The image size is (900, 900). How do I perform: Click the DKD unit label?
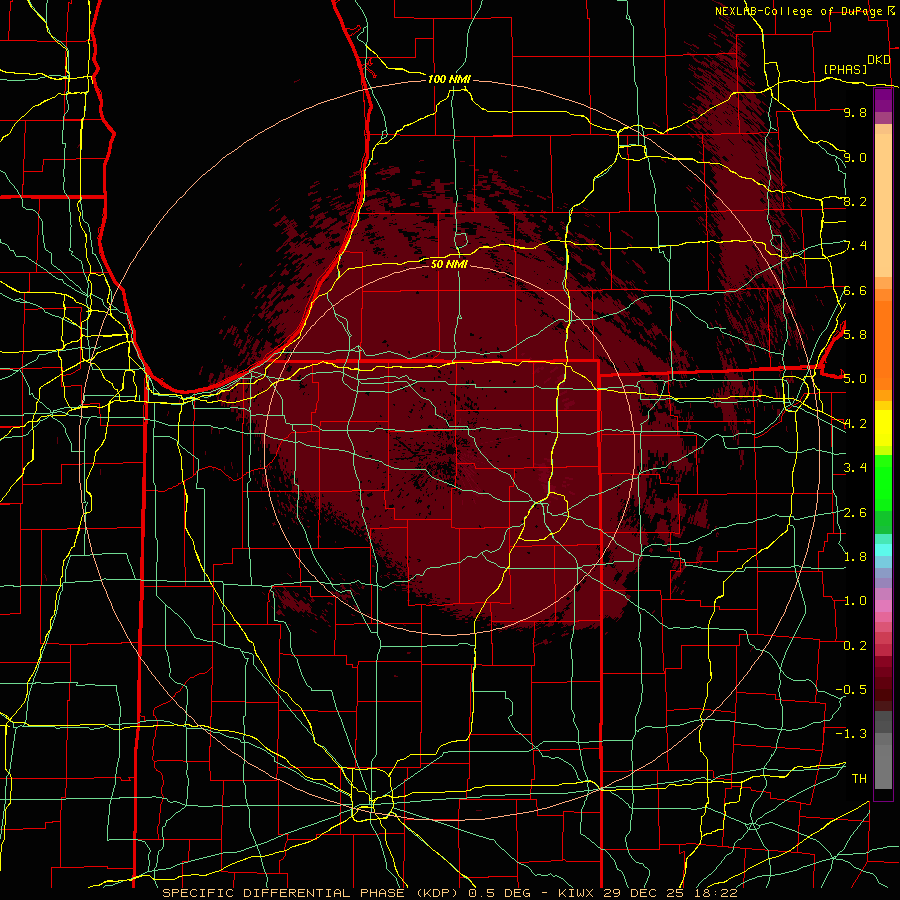click(879, 60)
